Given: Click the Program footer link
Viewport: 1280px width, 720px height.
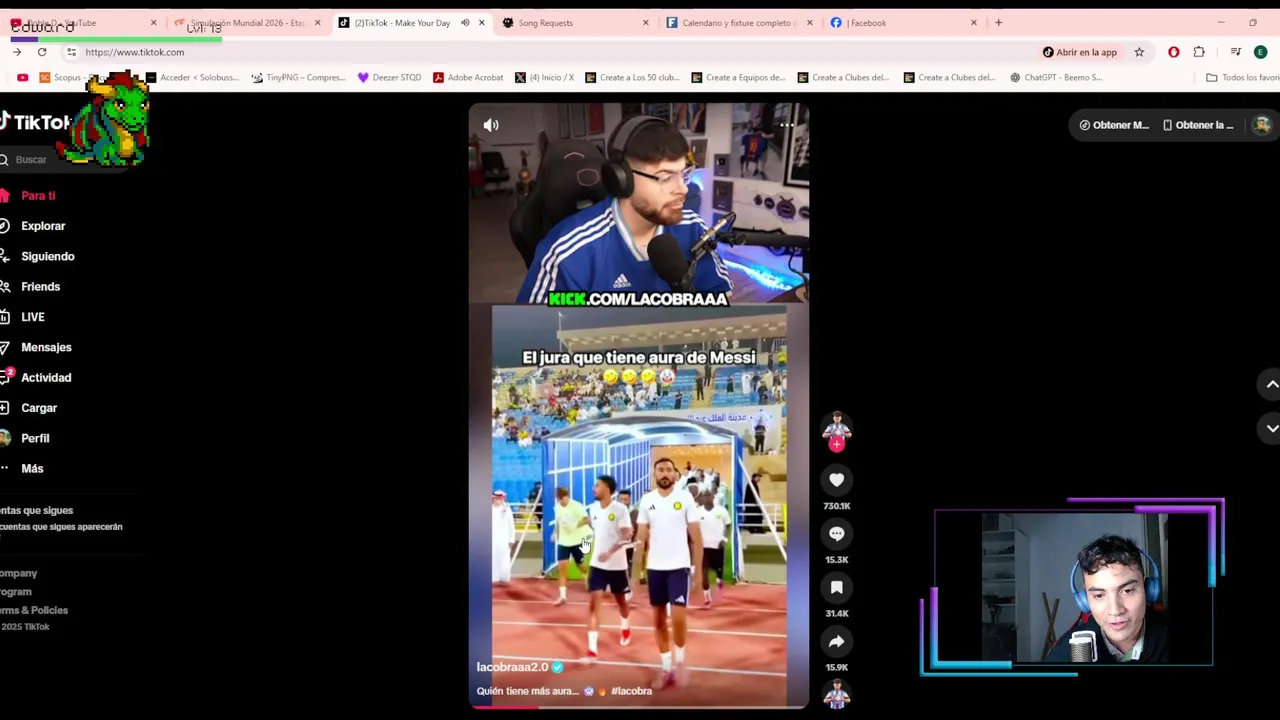Looking at the screenshot, I should click(x=16, y=592).
